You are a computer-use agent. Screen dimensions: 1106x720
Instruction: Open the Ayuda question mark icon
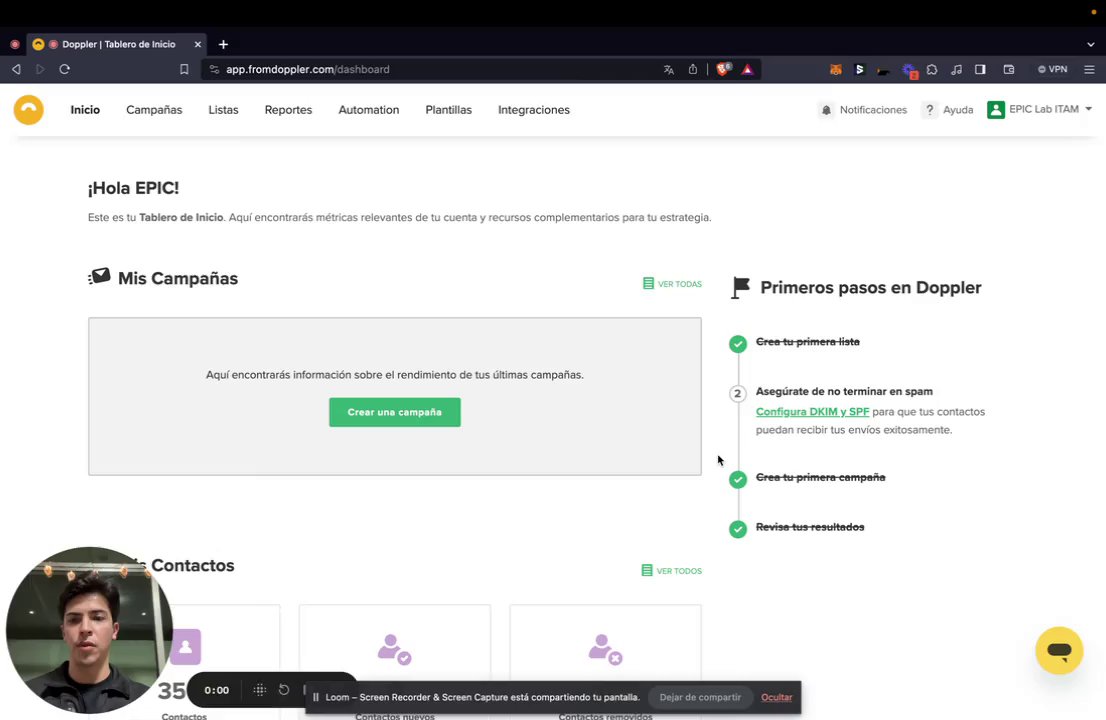click(x=930, y=110)
